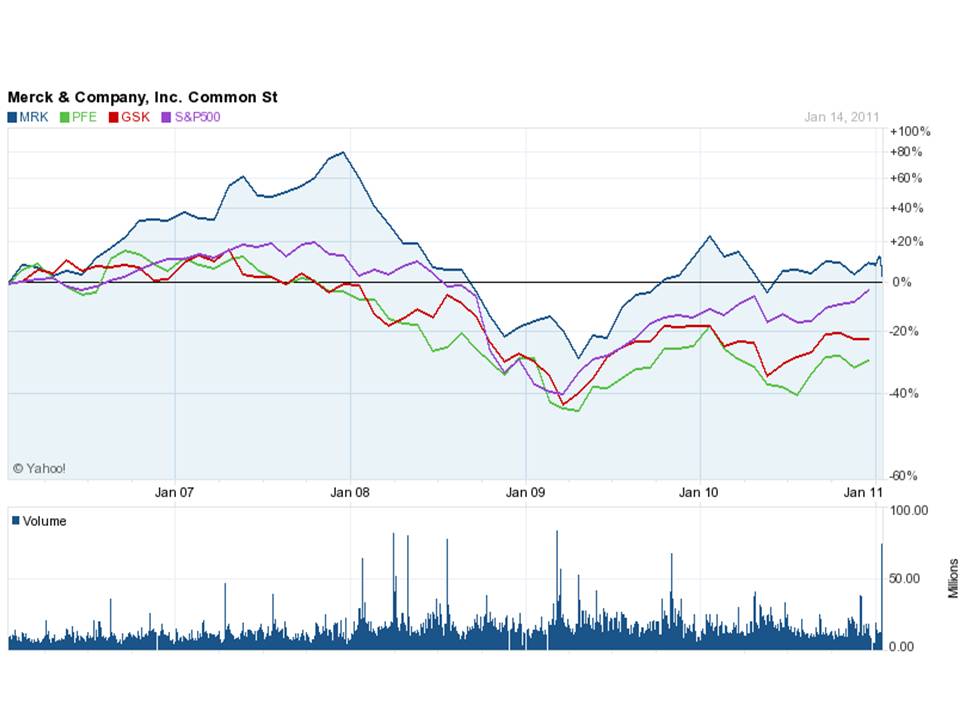
Task: Select the PFE ticker label
Action: pyautogui.click(x=85, y=117)
